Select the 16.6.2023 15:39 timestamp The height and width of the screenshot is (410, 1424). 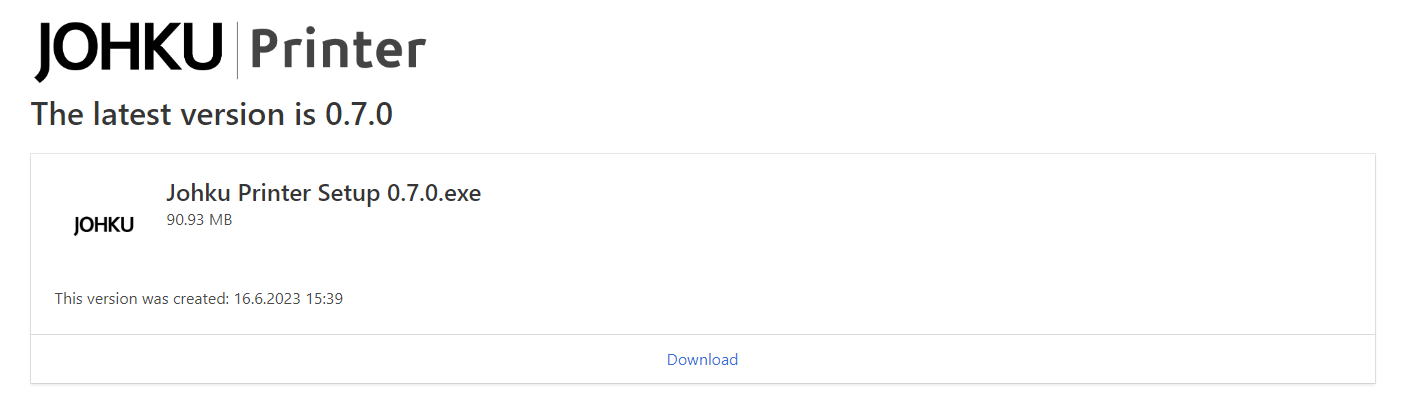289,298
